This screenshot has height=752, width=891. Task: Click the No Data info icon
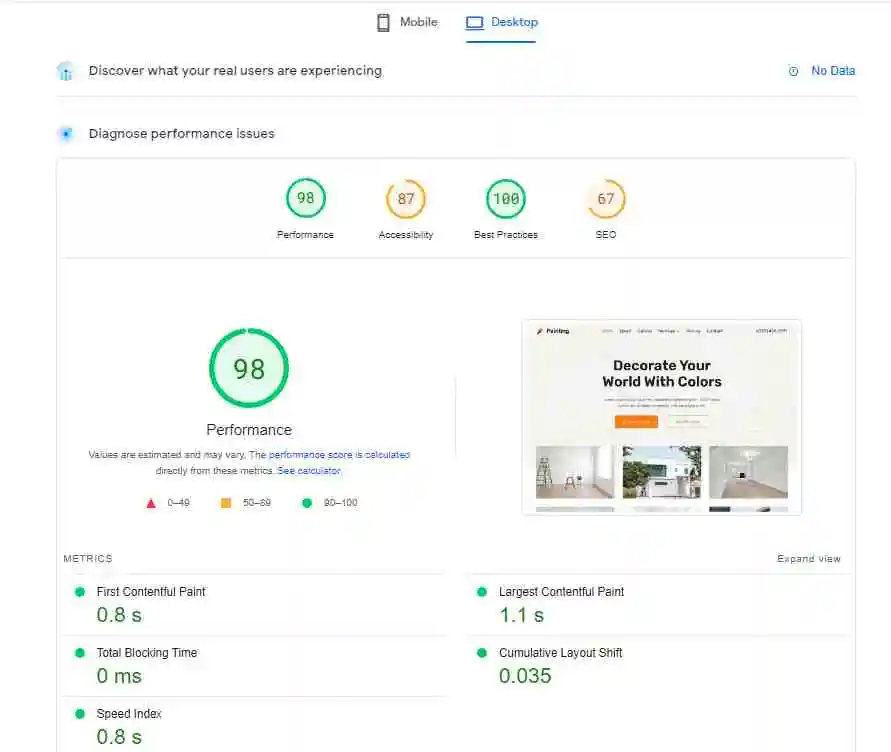click(x=794, y=71)
